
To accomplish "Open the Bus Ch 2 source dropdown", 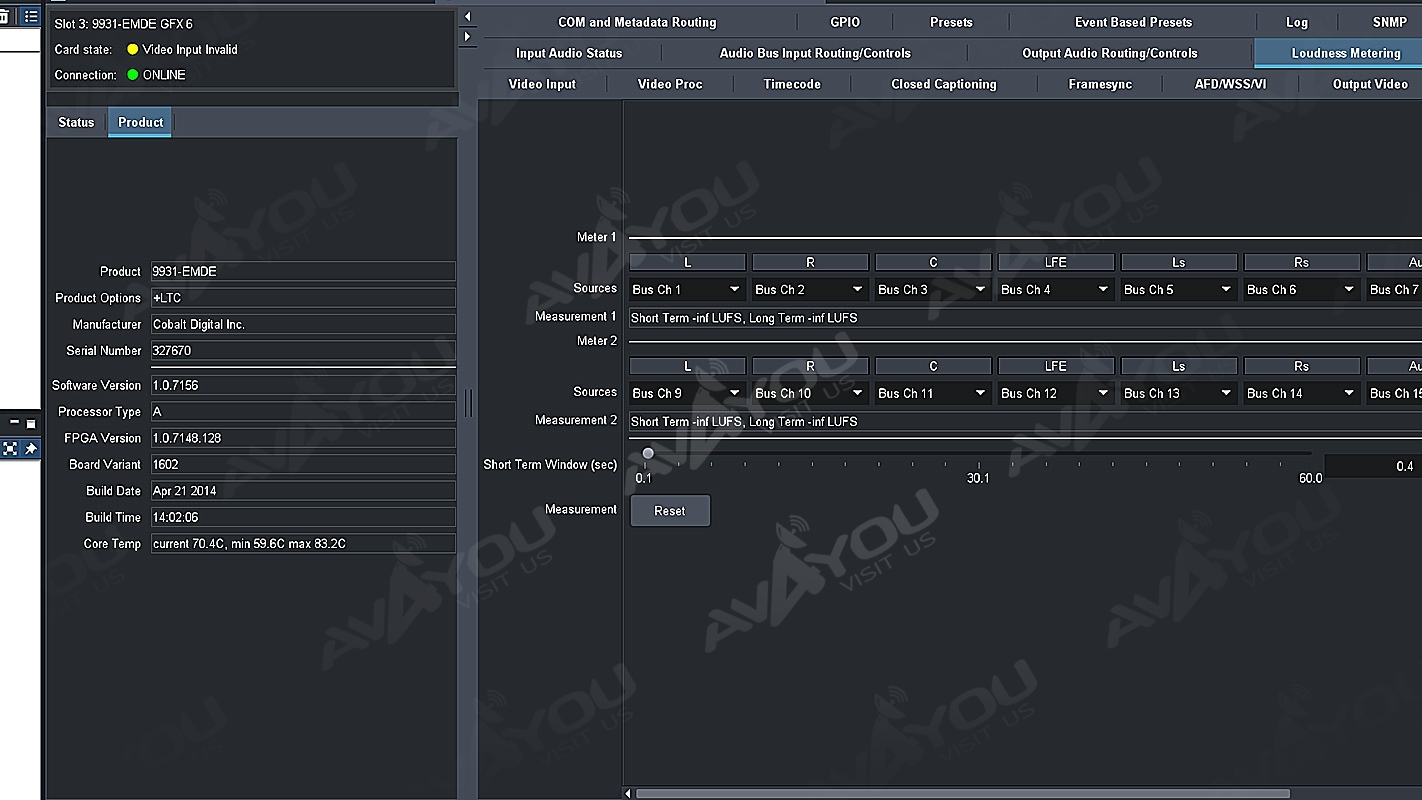I will coord(810,289).
